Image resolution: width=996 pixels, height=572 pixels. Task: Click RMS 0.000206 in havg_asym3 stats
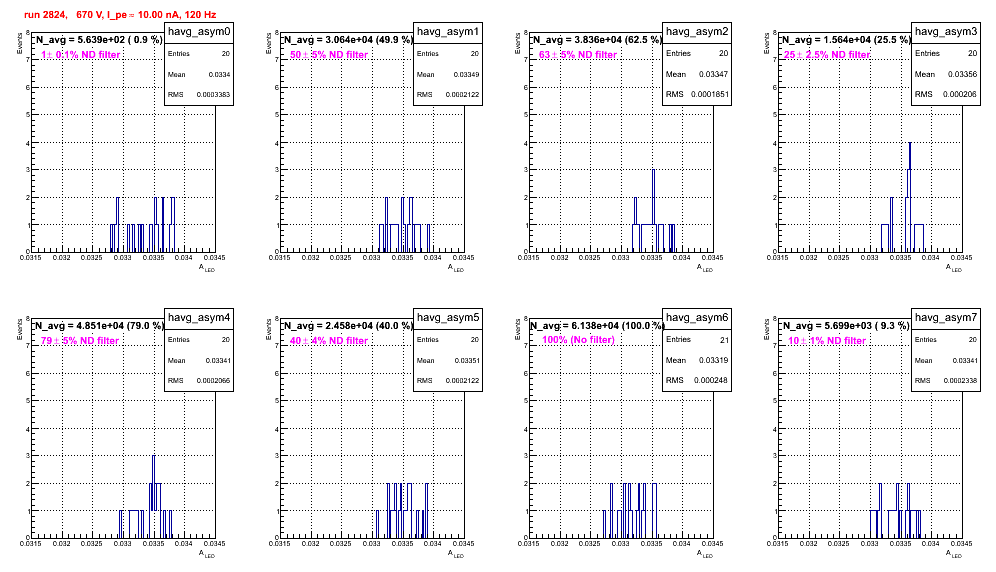click(x=946, y=94)
